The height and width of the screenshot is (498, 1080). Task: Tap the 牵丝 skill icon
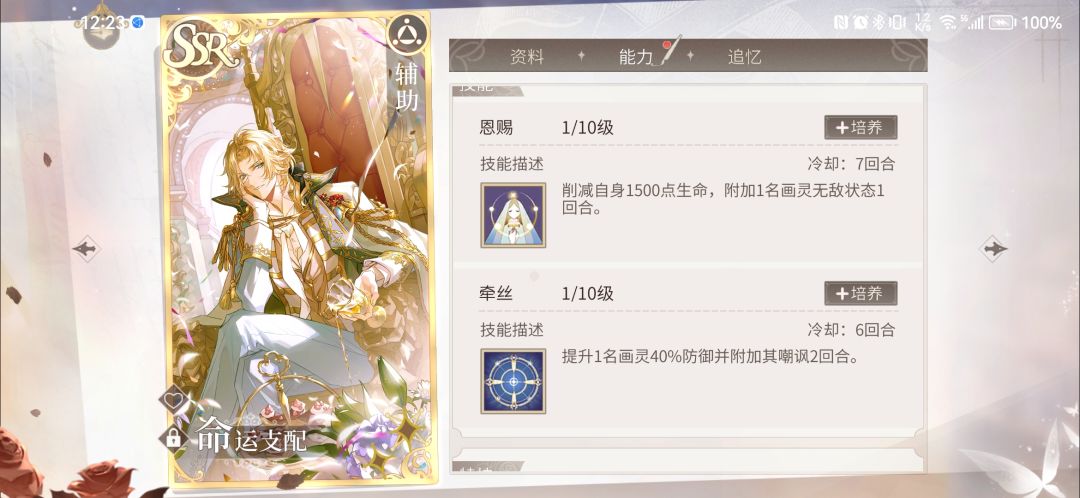pyautogui.click(x=513, y=381)
